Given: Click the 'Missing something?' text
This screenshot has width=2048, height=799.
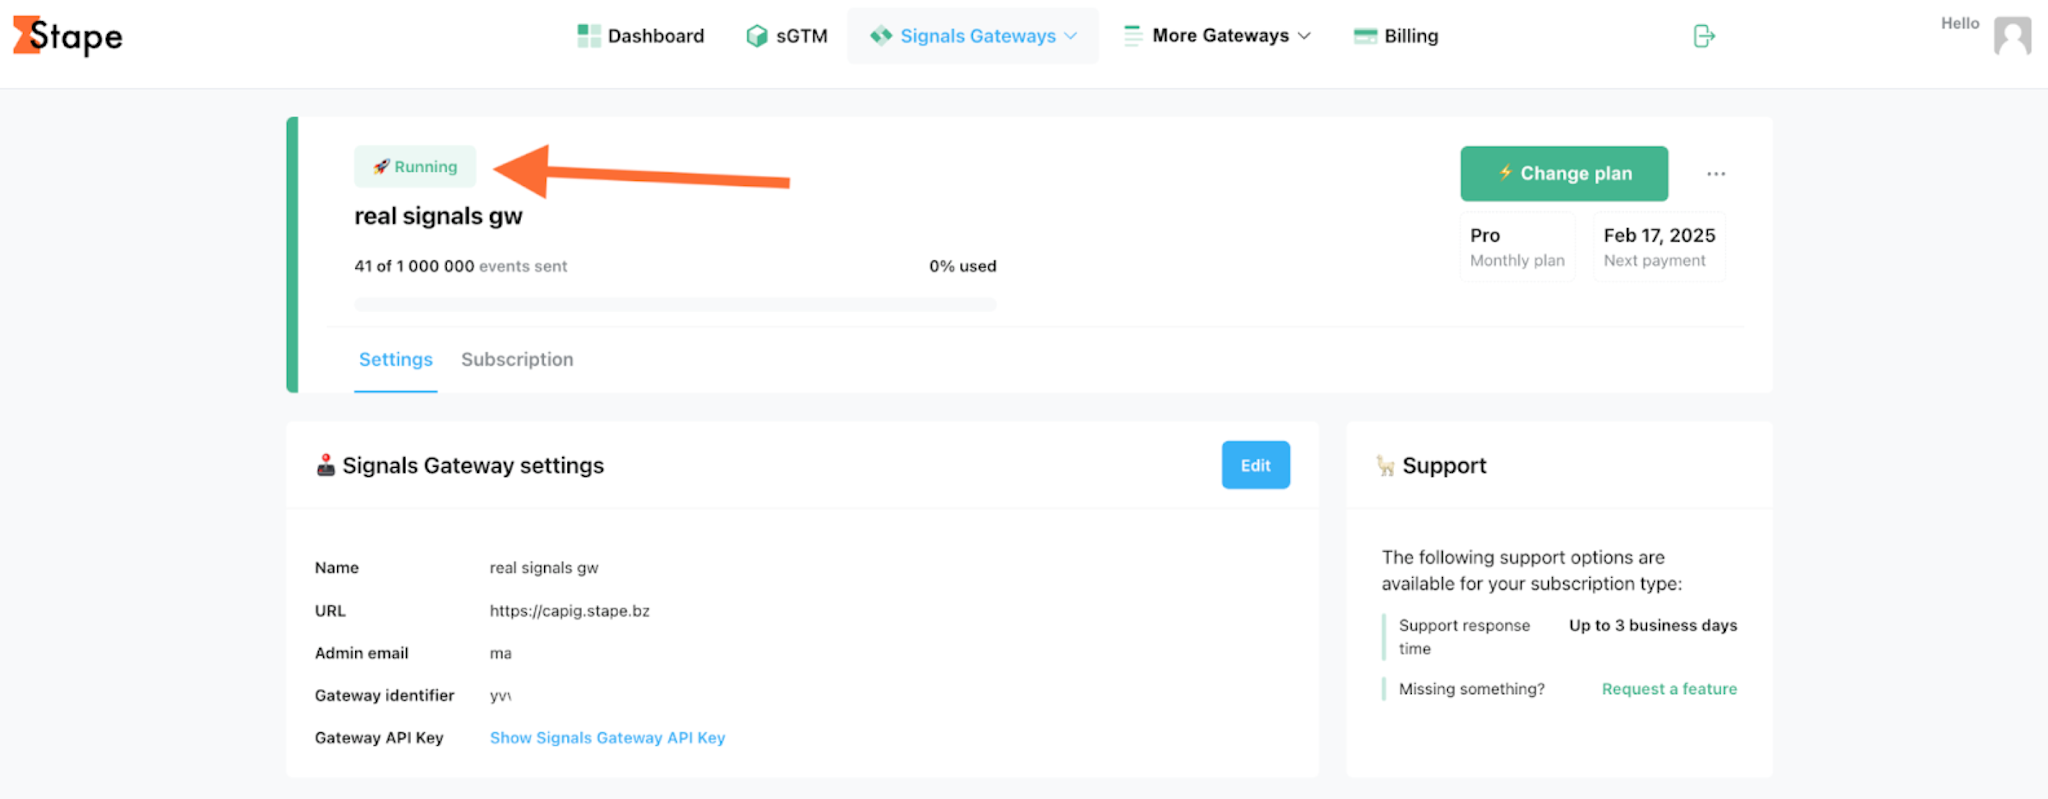Looking at the screenshot, I should click(1472, 689).
